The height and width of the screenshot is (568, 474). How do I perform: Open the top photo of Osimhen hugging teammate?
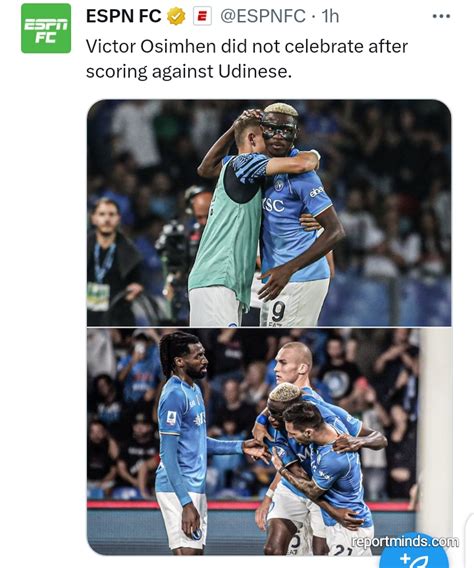click(269, 213)
